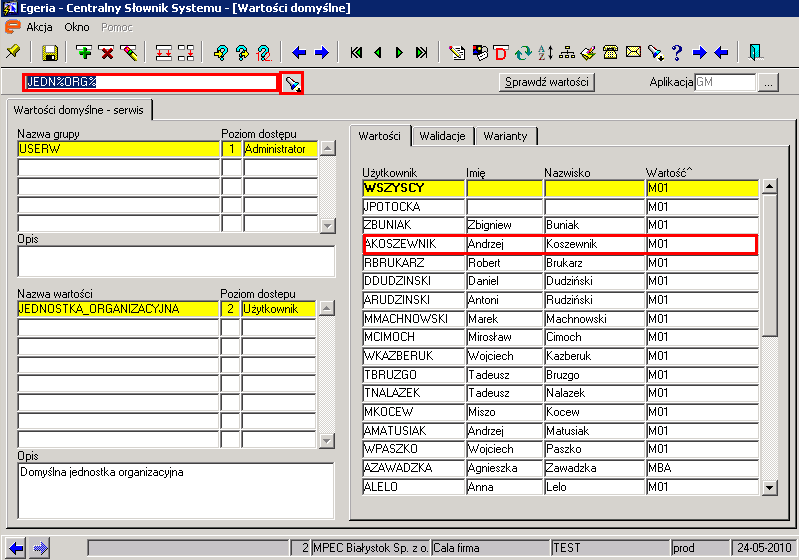Viewport: 799px width, 560px height.
Task: Click the yellow pushpin toolbar icon
Action: point(13,52)
